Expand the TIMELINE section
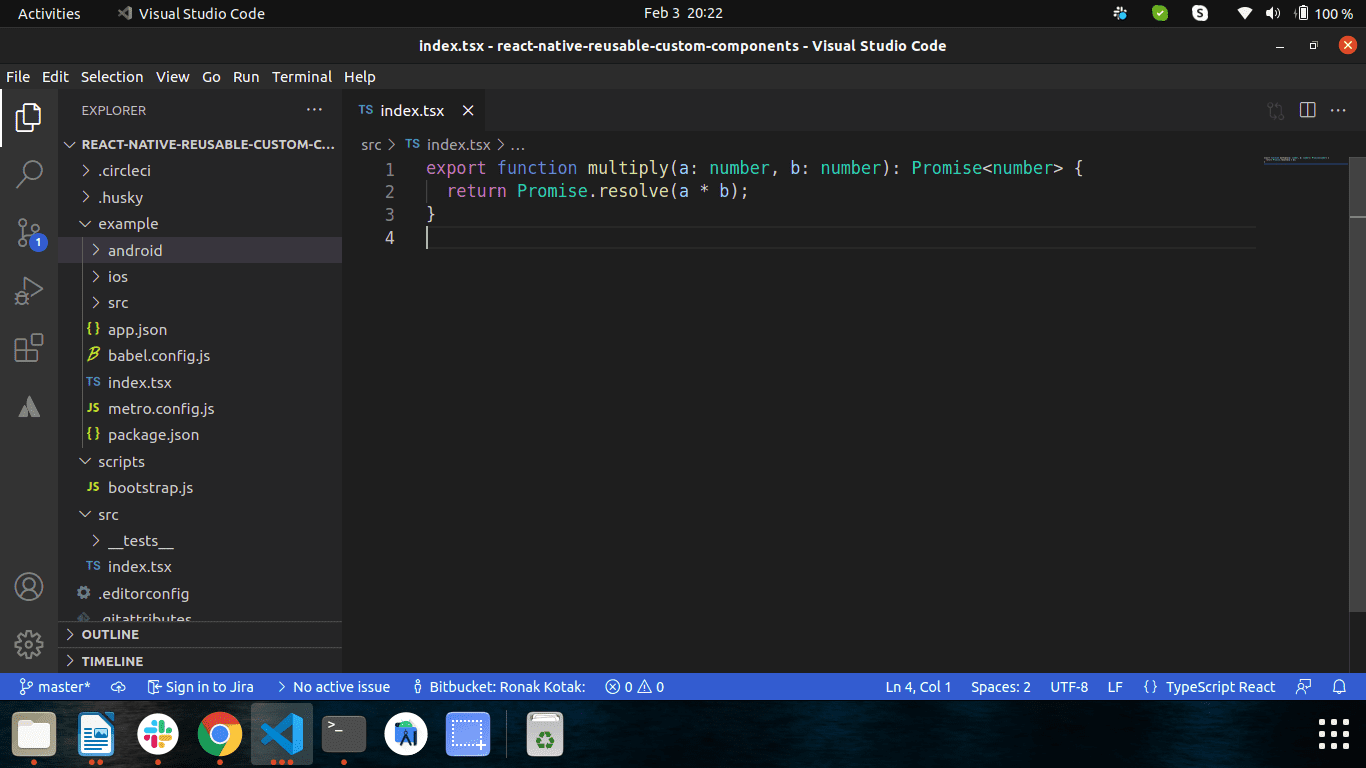1366x768 pixels. click(112, 661)
